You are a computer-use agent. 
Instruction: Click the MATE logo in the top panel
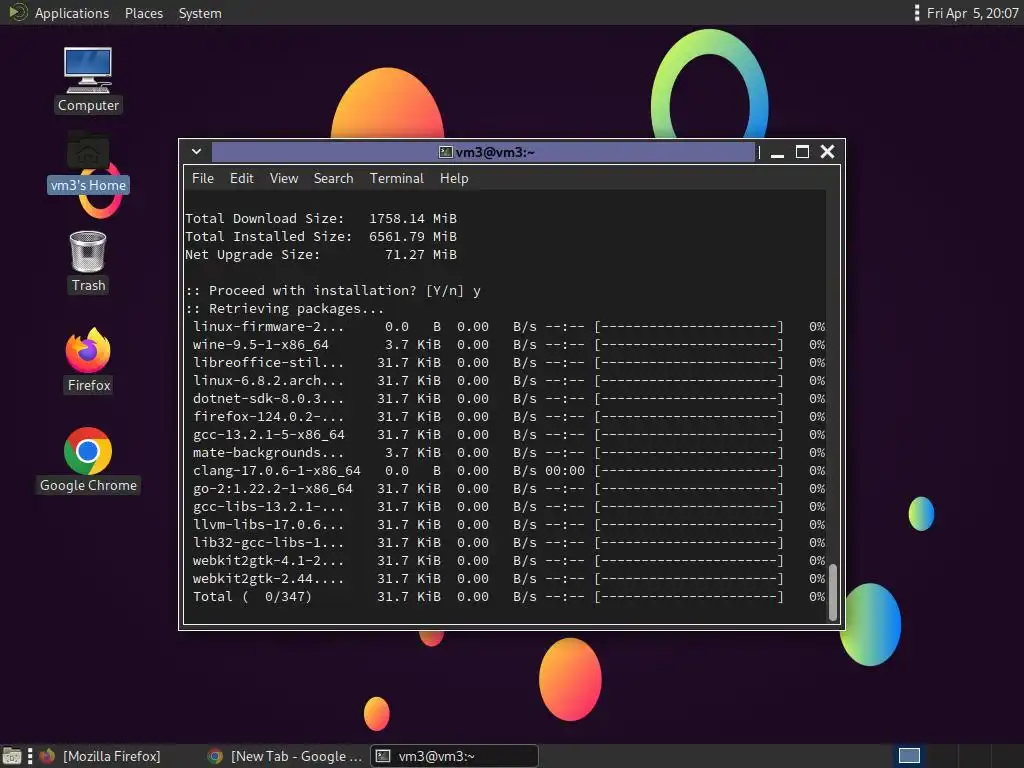18,12
